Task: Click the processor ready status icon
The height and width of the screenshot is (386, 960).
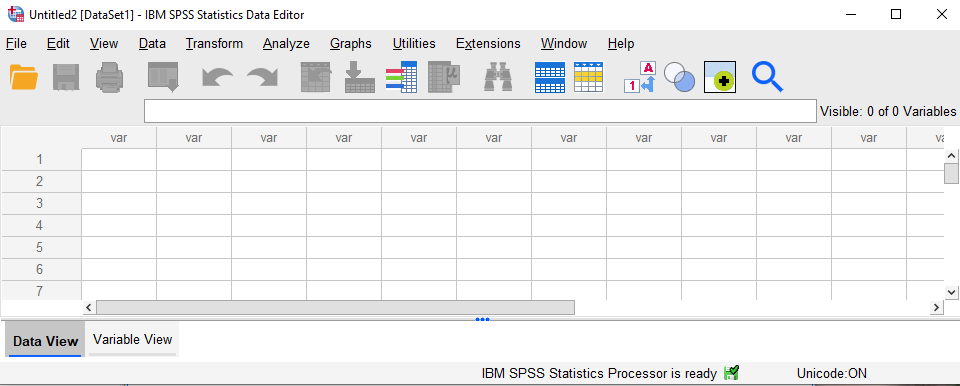Action: point(732,373)
